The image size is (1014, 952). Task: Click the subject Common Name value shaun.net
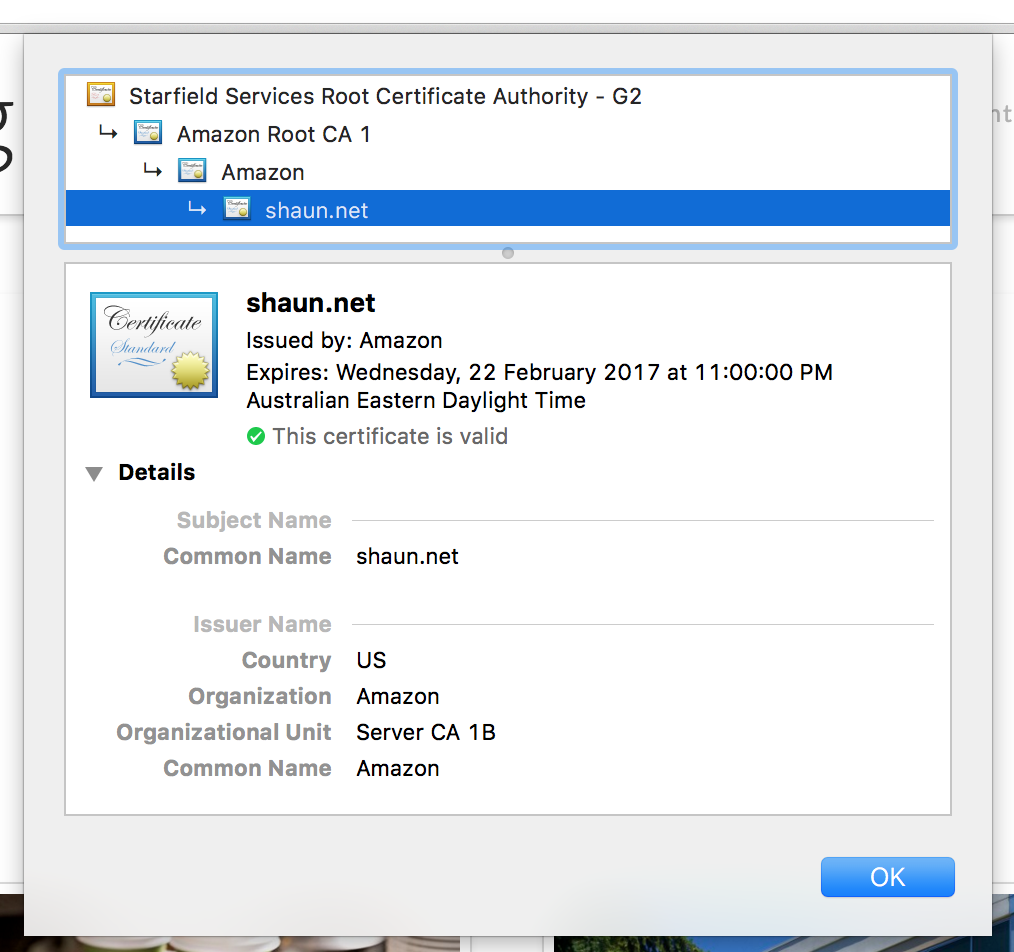point(407,556)
